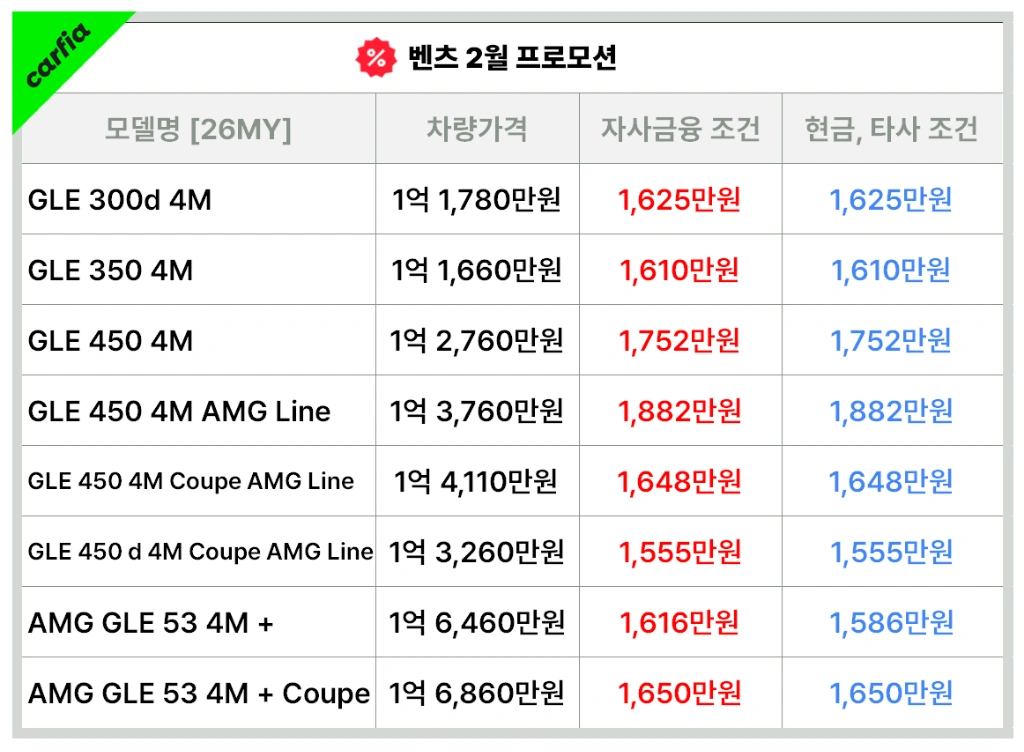This screenshot has width=1024, height=752.
Task: Click blue '1,610만원' in 현금 column
Action: point(891,270)
